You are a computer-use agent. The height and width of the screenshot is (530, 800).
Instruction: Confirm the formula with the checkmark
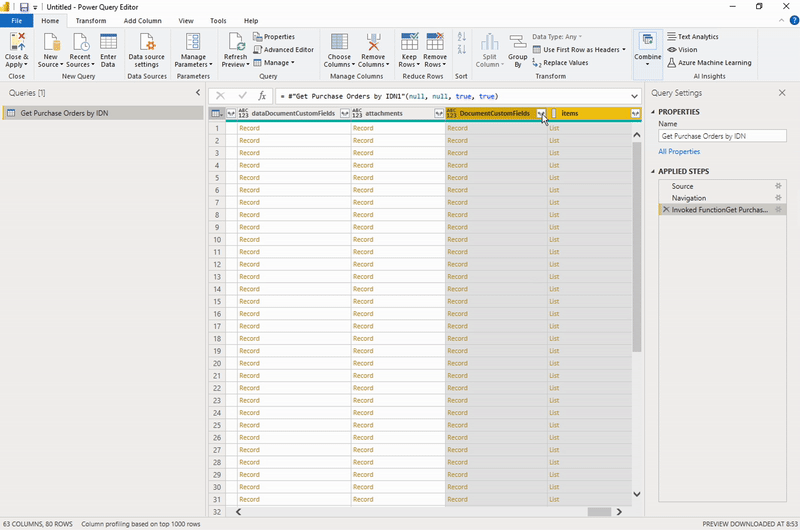tap(242, 96)
